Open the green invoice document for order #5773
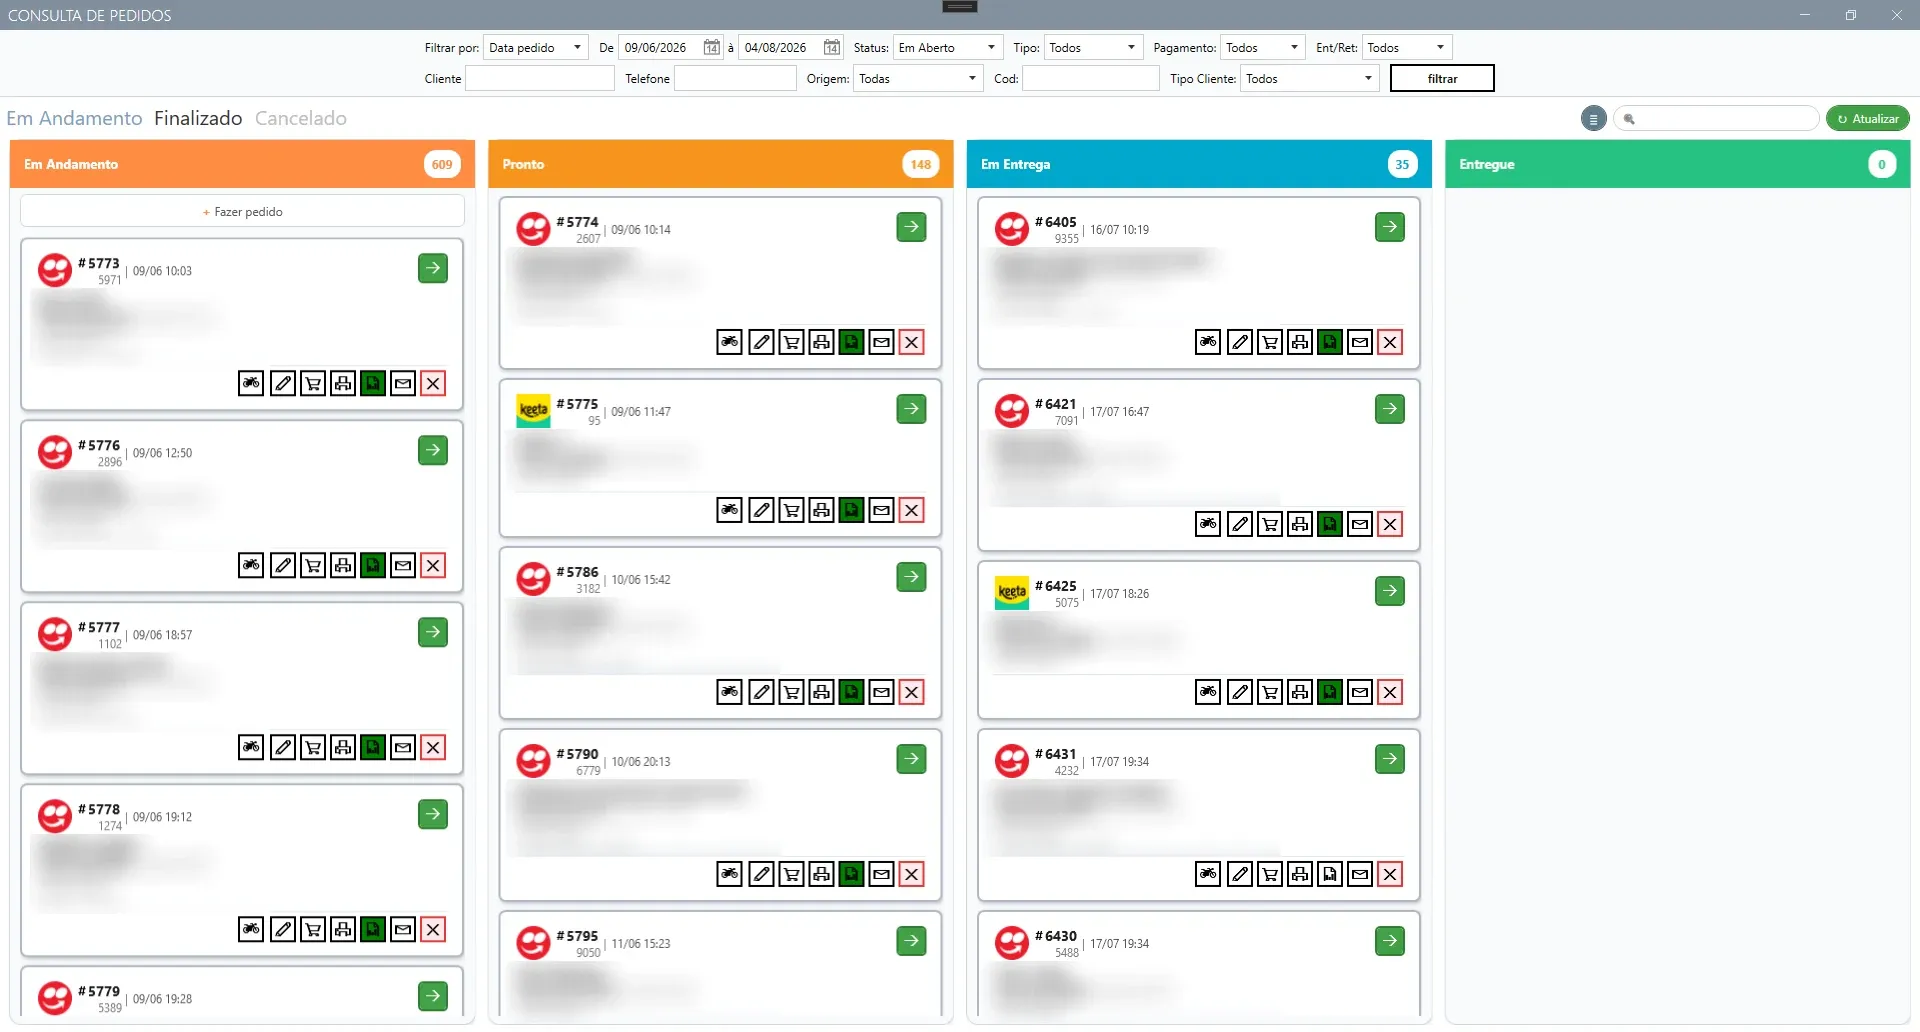 (373, 384)
